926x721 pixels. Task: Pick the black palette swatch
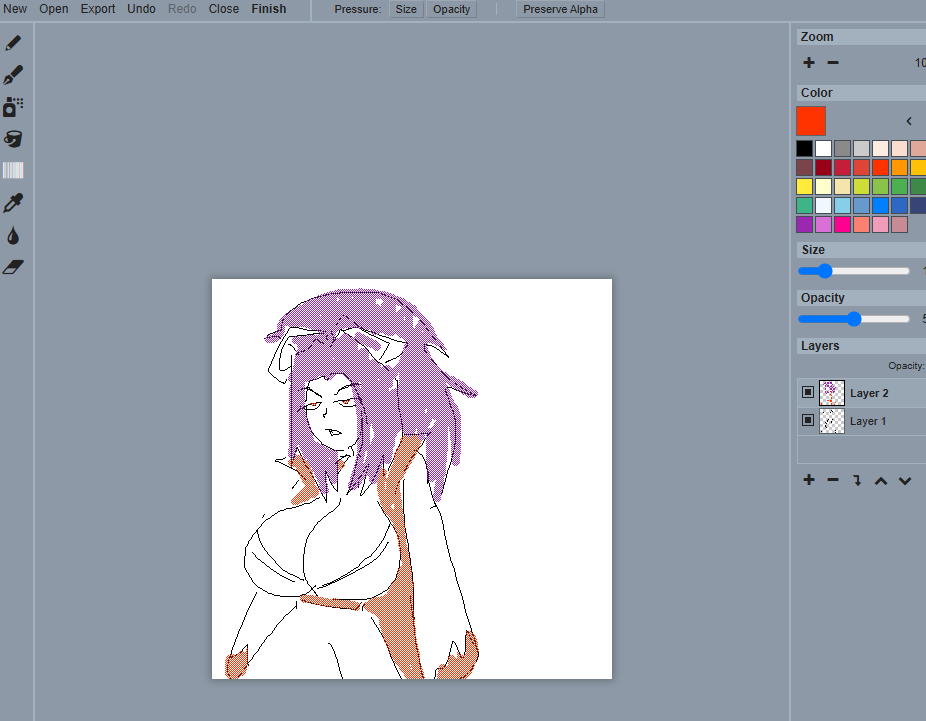(804, 148)
